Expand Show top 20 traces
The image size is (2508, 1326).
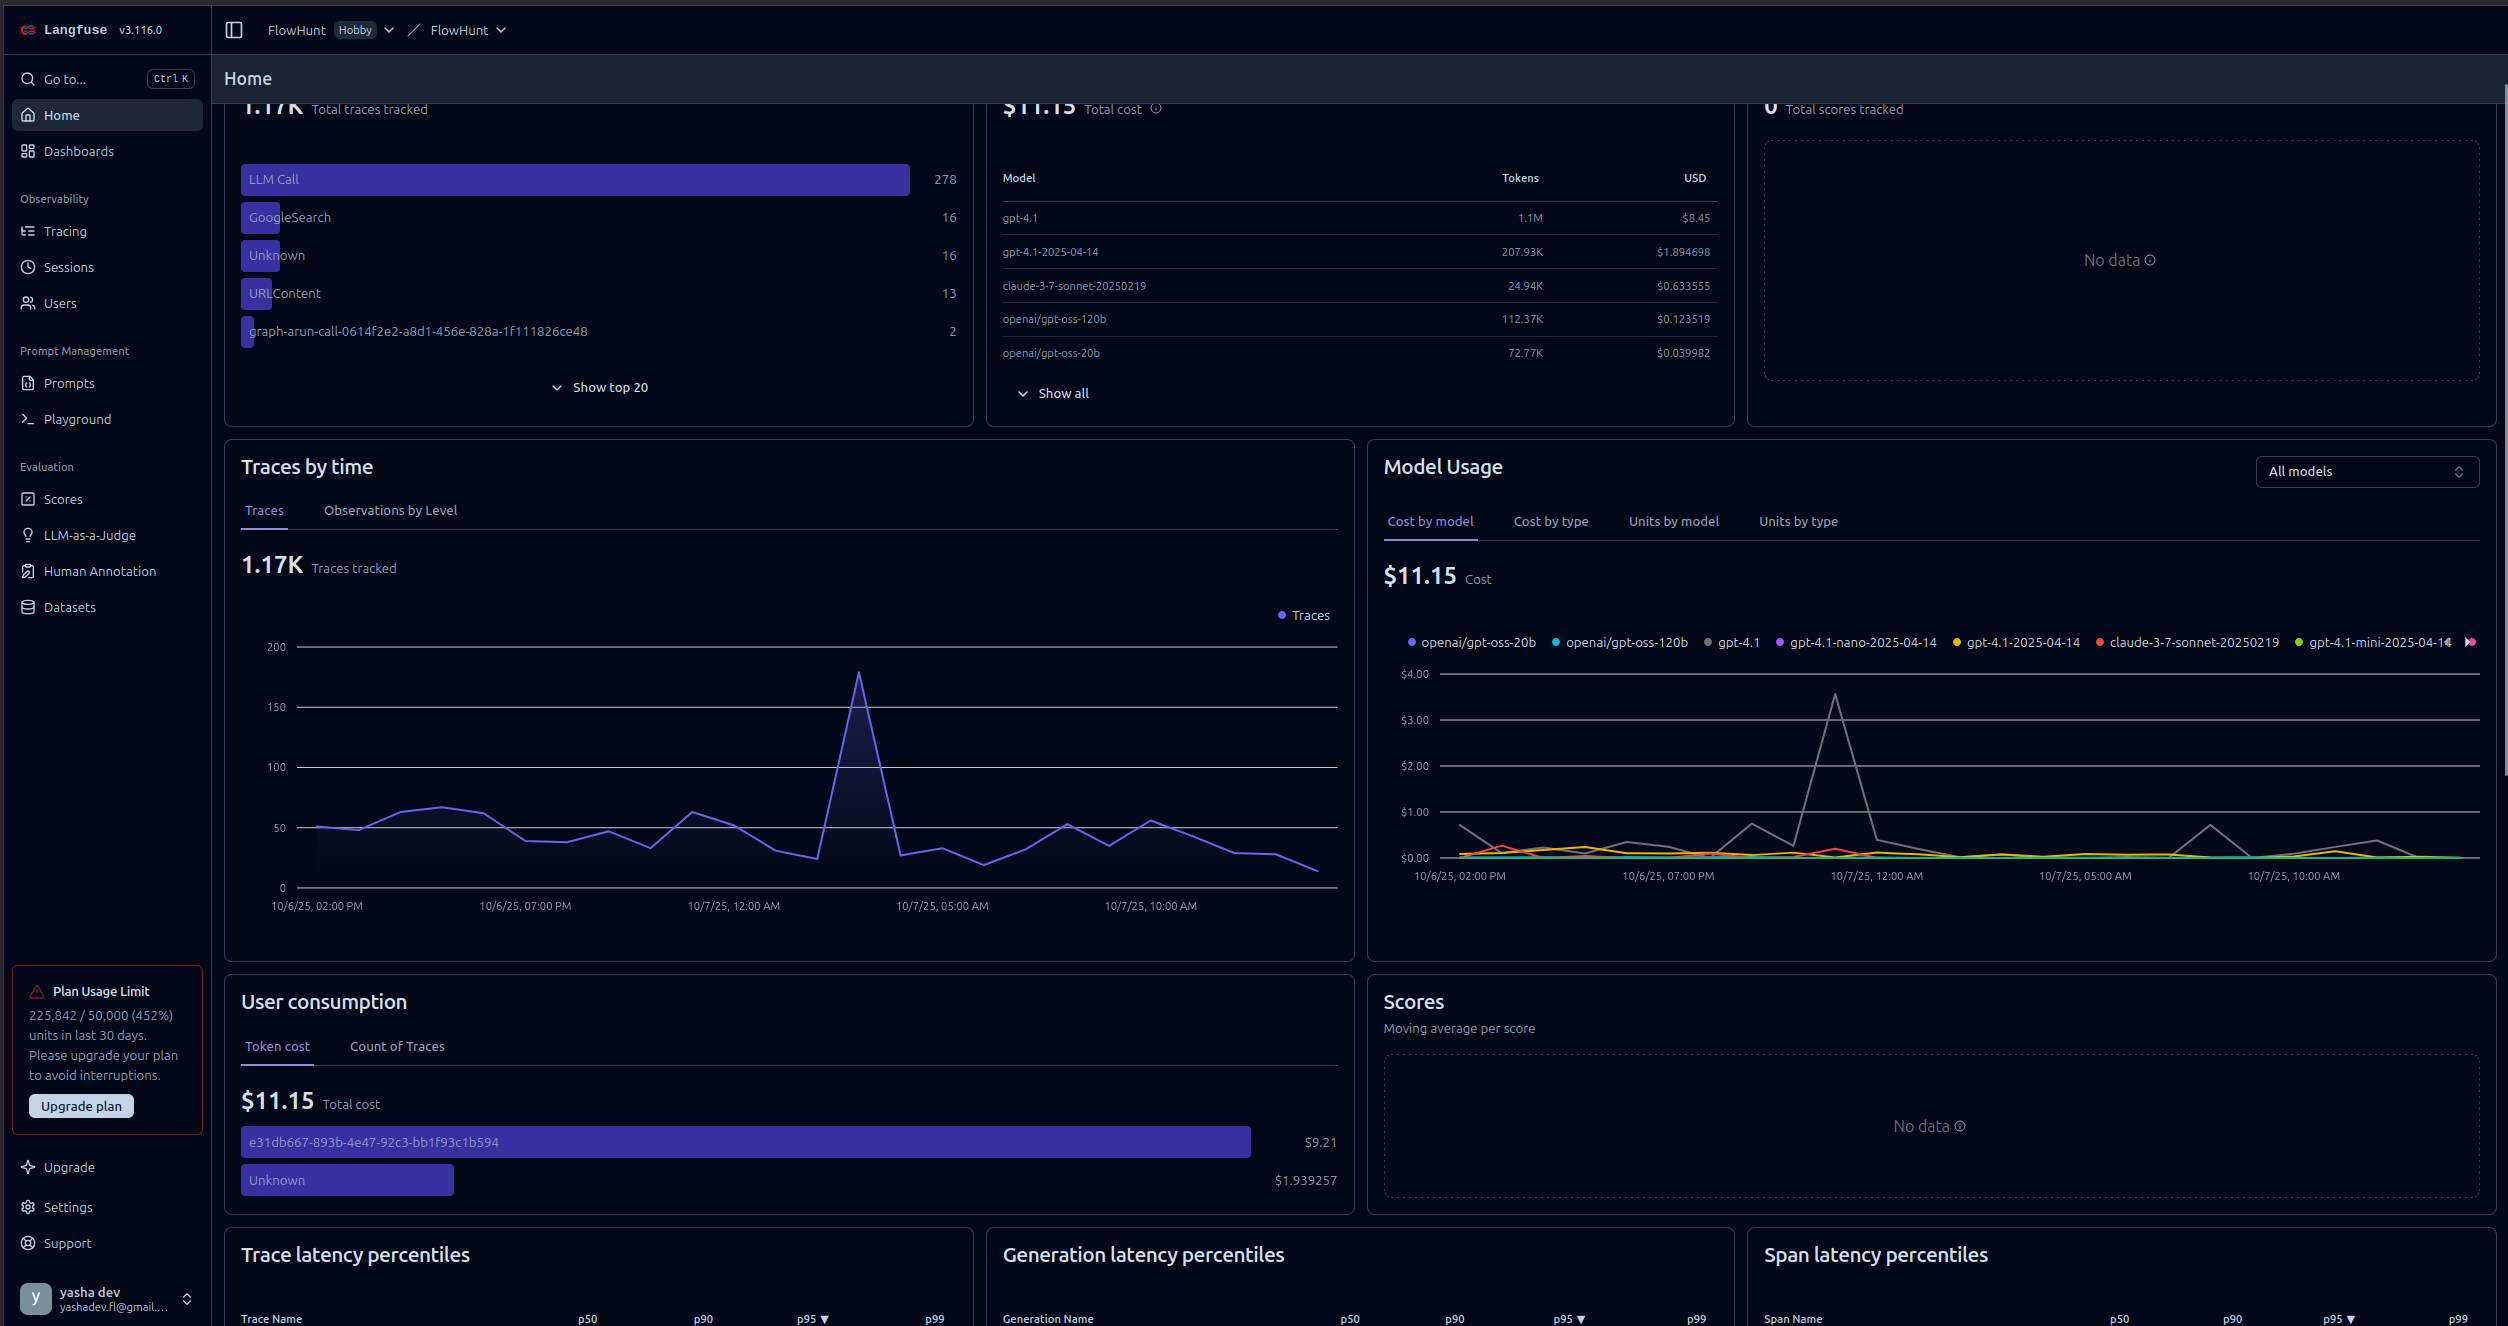(599, 387)
